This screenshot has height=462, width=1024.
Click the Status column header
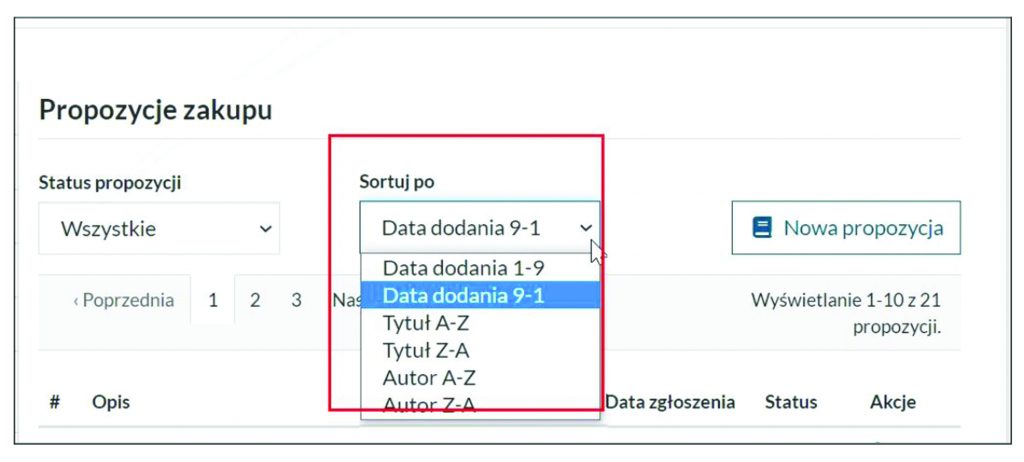click(x=790, y=402)
